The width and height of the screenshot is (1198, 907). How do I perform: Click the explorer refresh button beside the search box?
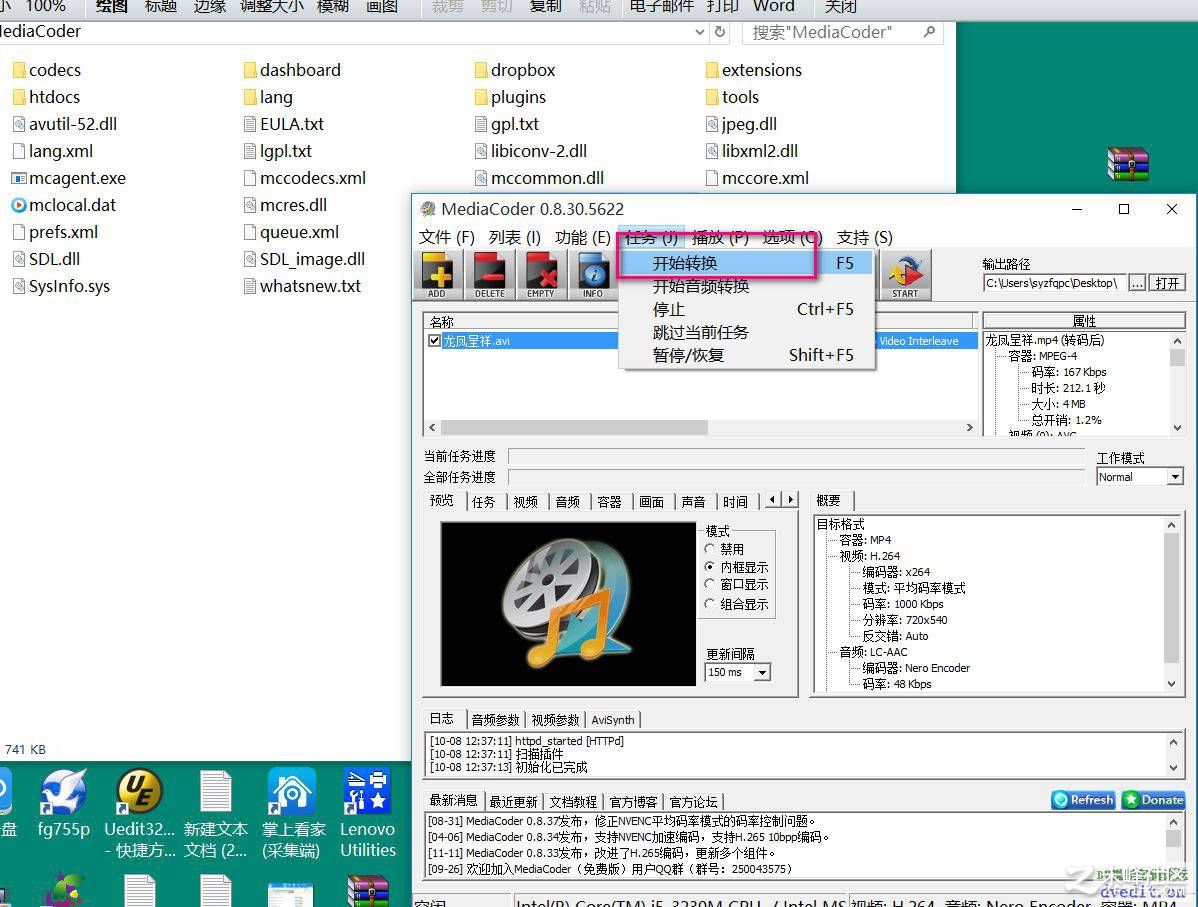click(x=720, y=32)
